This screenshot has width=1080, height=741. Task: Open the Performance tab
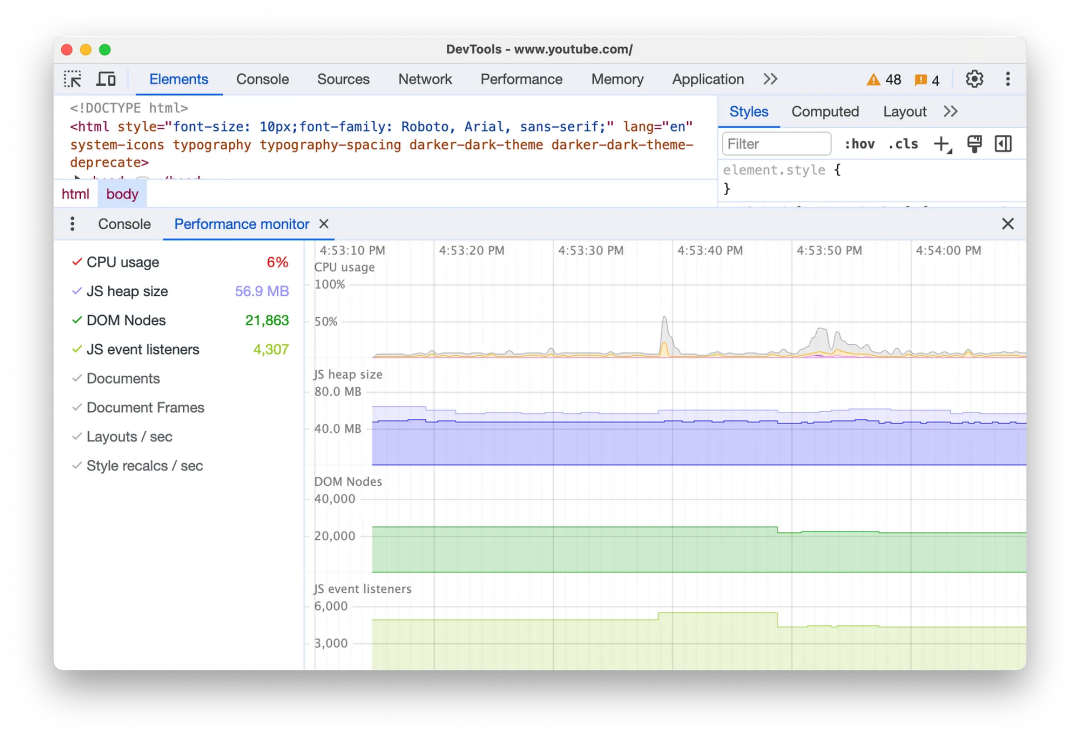[x=521, y=79]
